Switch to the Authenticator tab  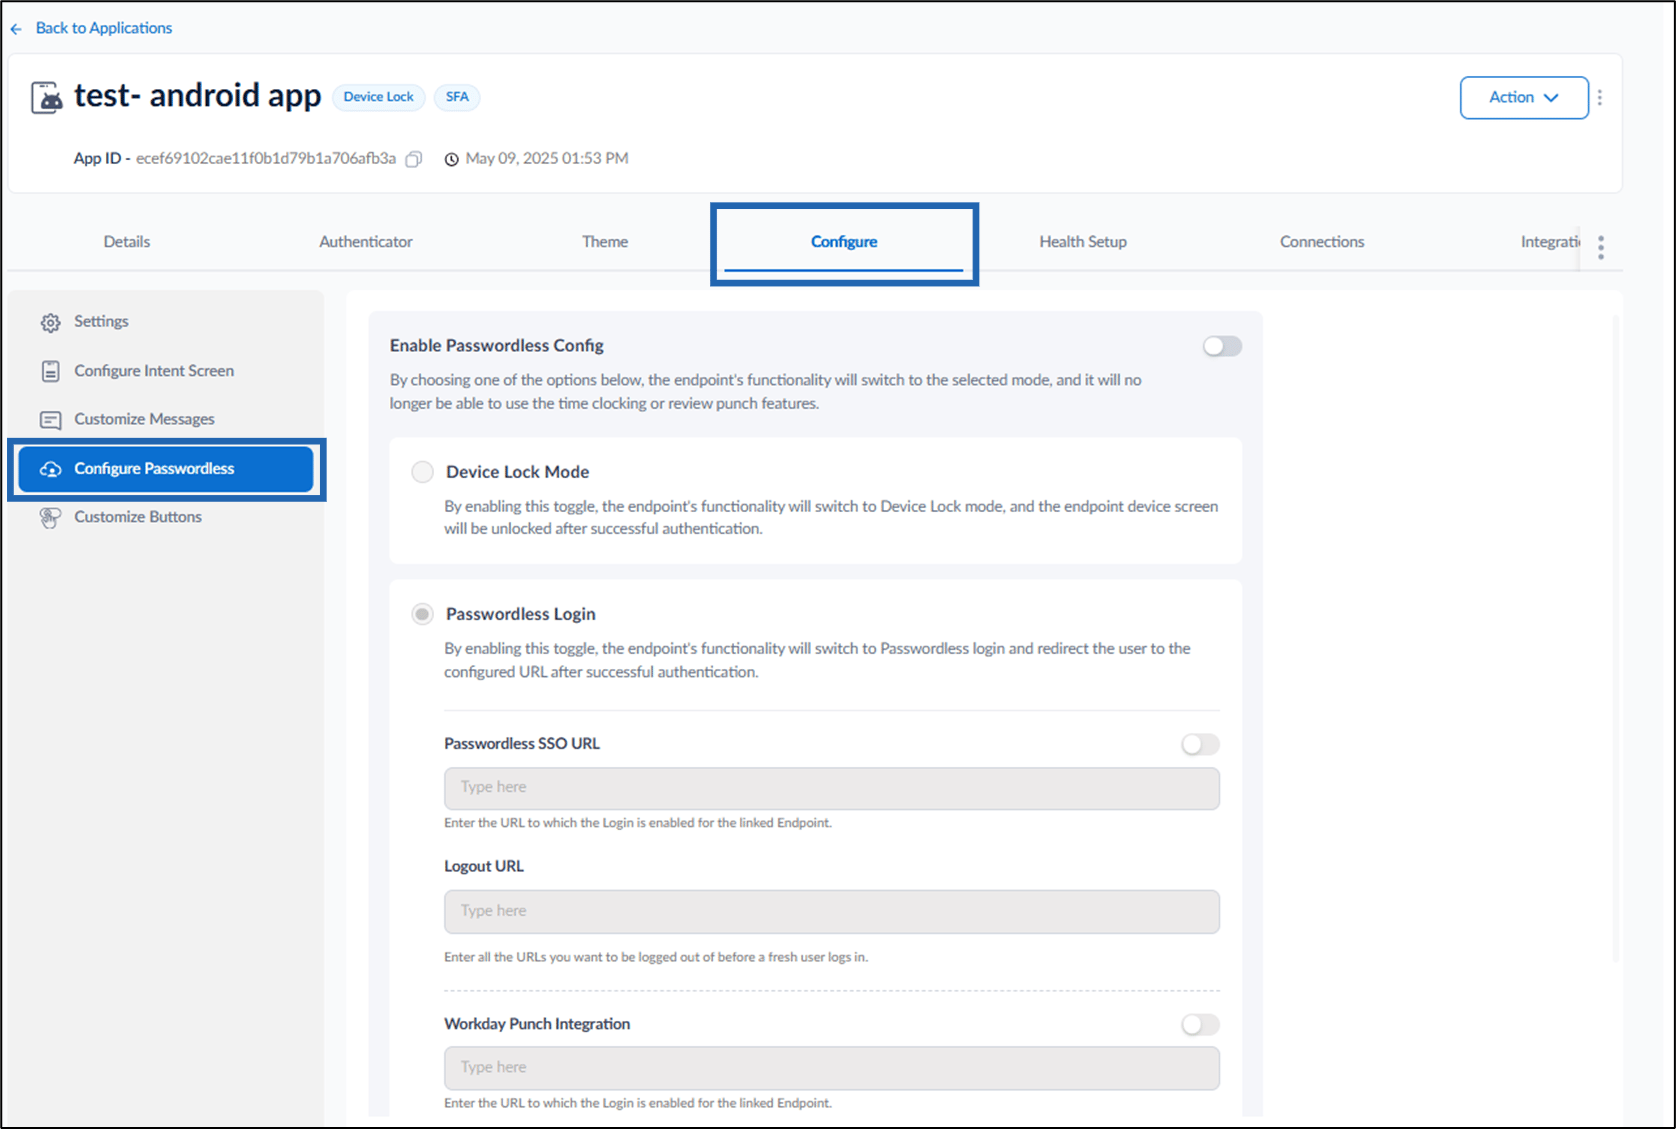[x=365, y=242]
